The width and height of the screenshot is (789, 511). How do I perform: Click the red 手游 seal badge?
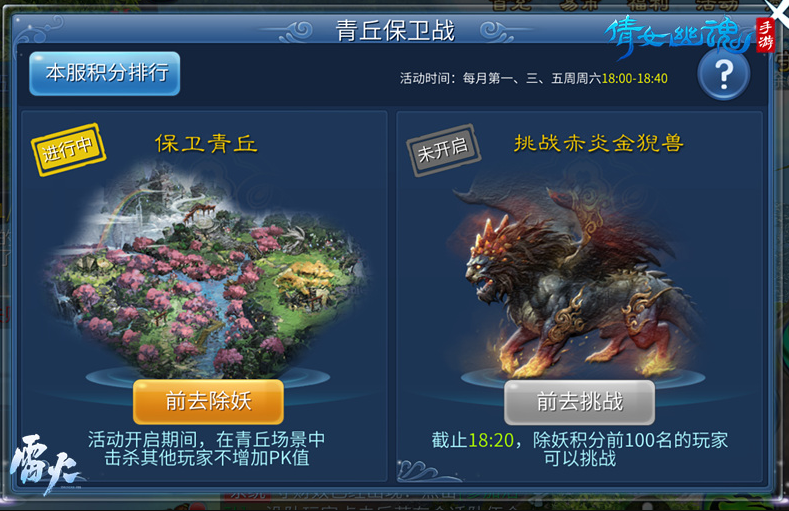pyautogui.click(x=765, y=35)
